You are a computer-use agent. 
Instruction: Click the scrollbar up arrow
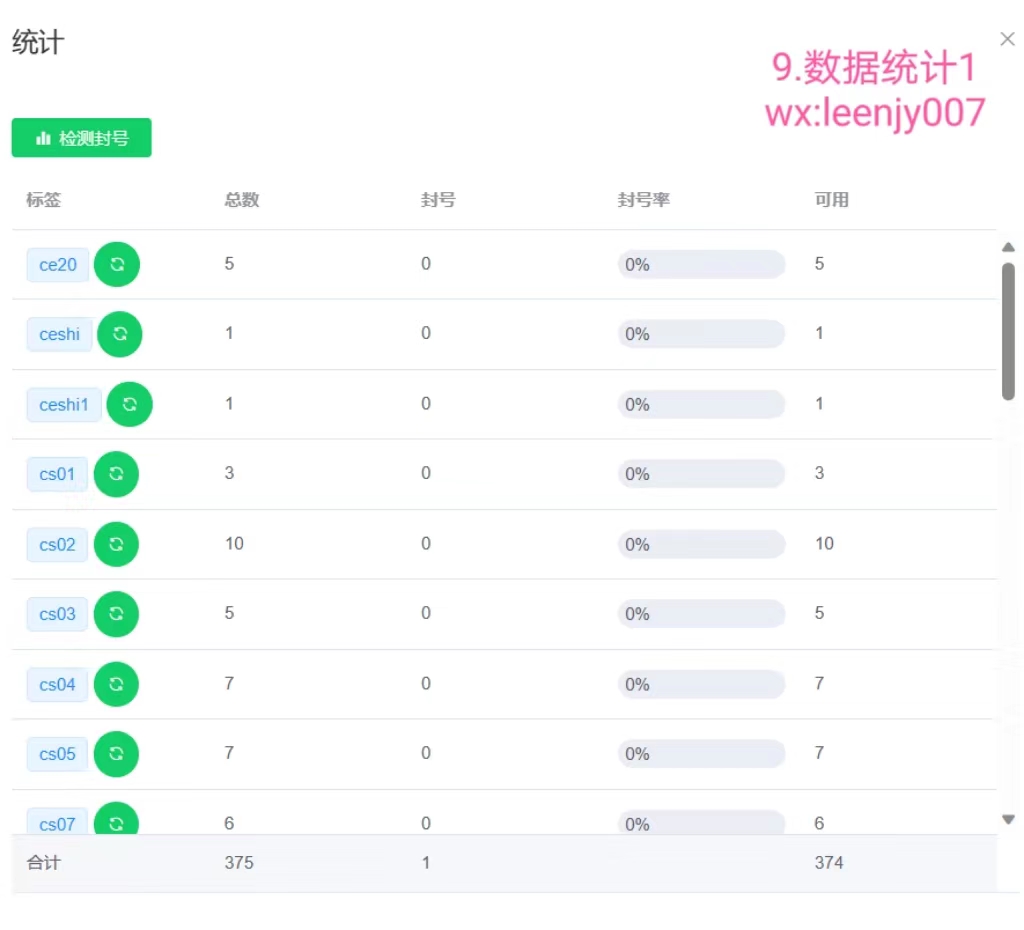tap(1008, 247)
